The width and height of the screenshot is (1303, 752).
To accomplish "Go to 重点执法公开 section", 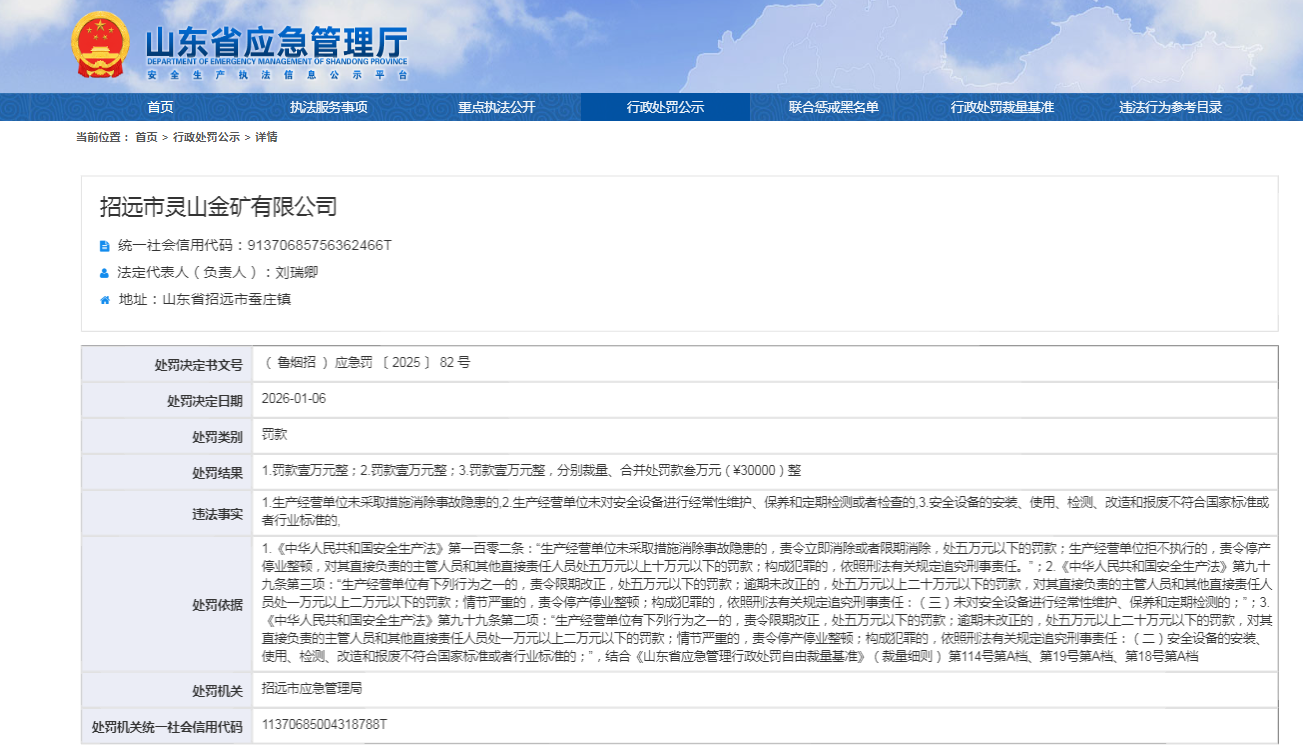I will point(497,107).
